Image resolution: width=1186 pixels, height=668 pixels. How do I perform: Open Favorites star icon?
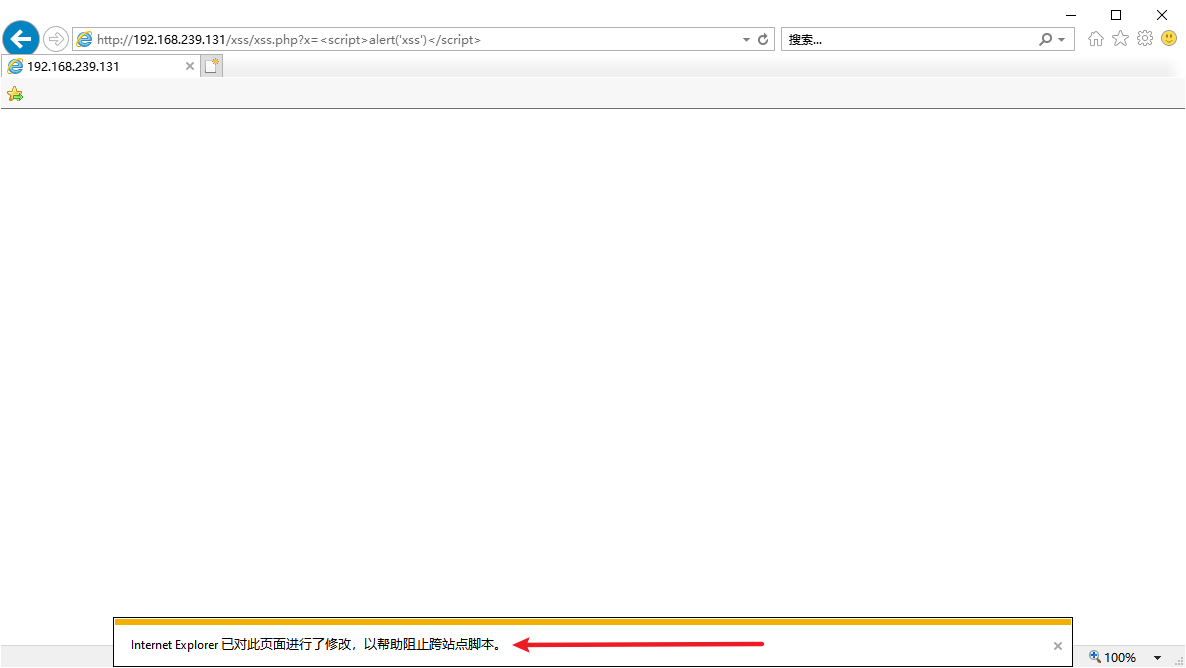click(1120, 39)
